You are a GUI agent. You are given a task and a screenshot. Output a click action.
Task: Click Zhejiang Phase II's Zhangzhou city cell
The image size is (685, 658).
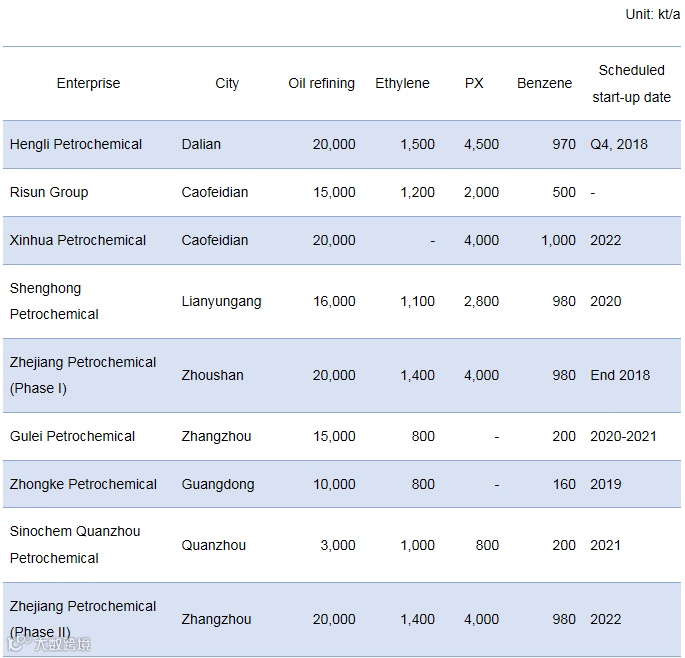tap(216, 619)
